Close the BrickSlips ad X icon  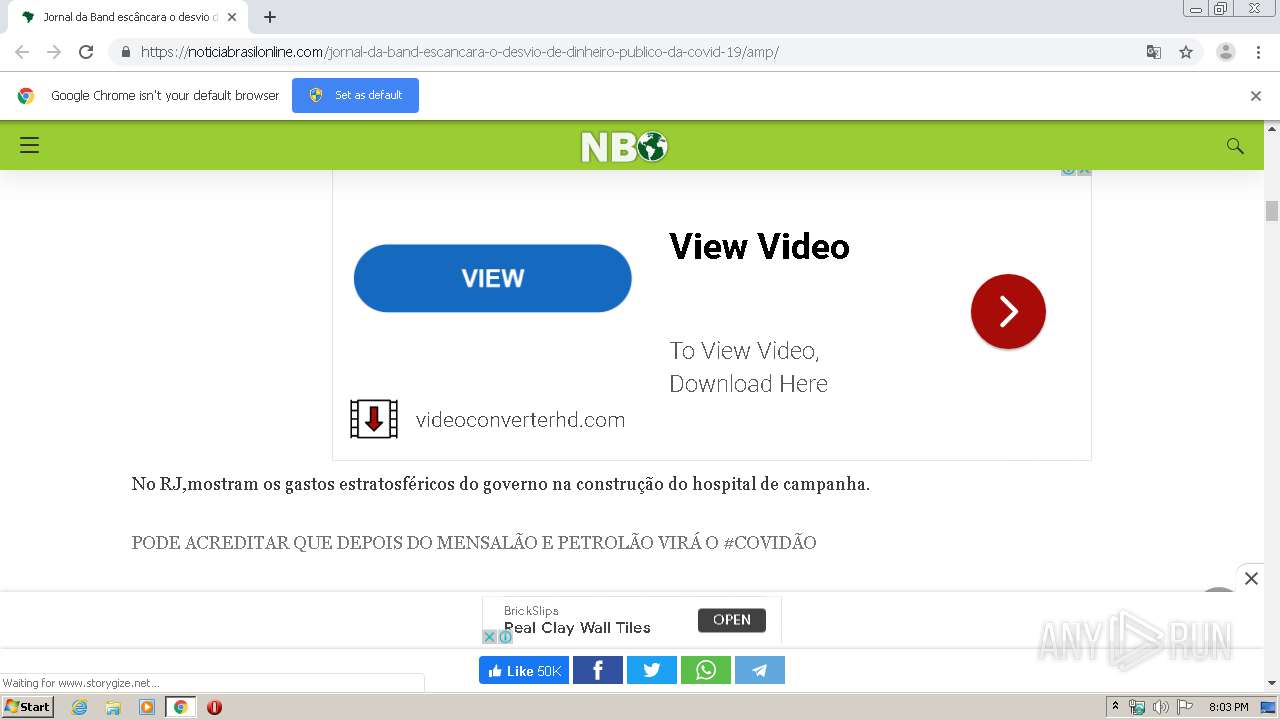pos(490,637)
